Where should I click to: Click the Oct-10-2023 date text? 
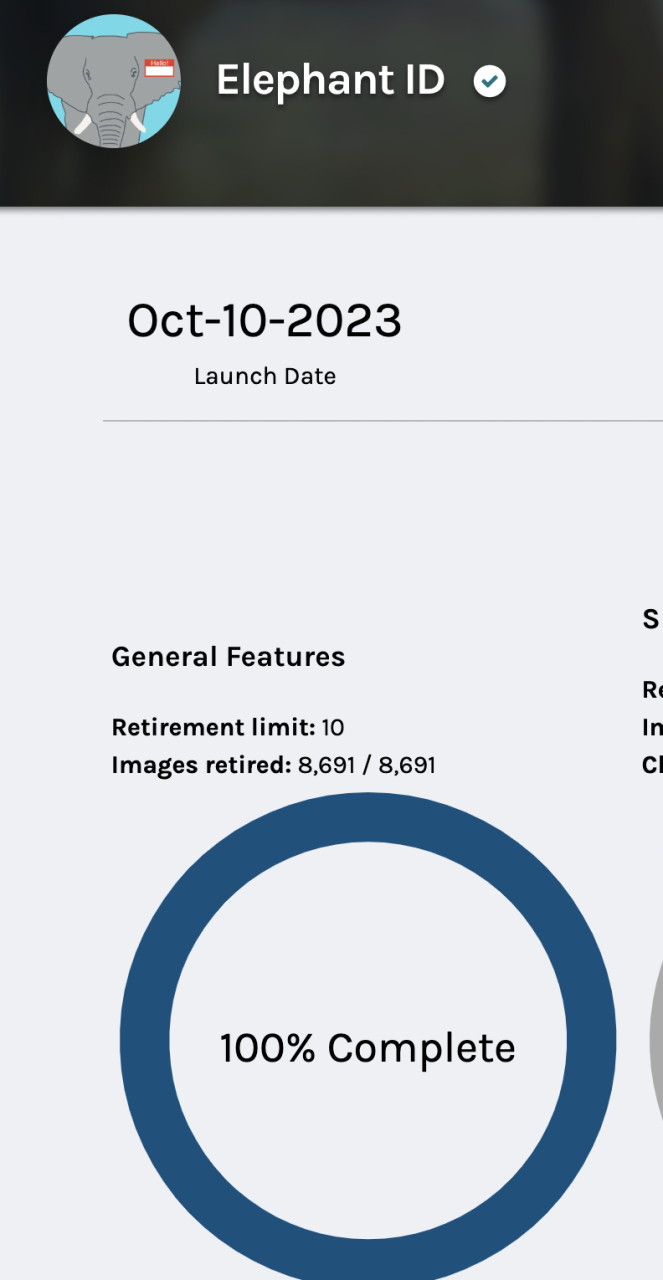click(x=264, y=321)
